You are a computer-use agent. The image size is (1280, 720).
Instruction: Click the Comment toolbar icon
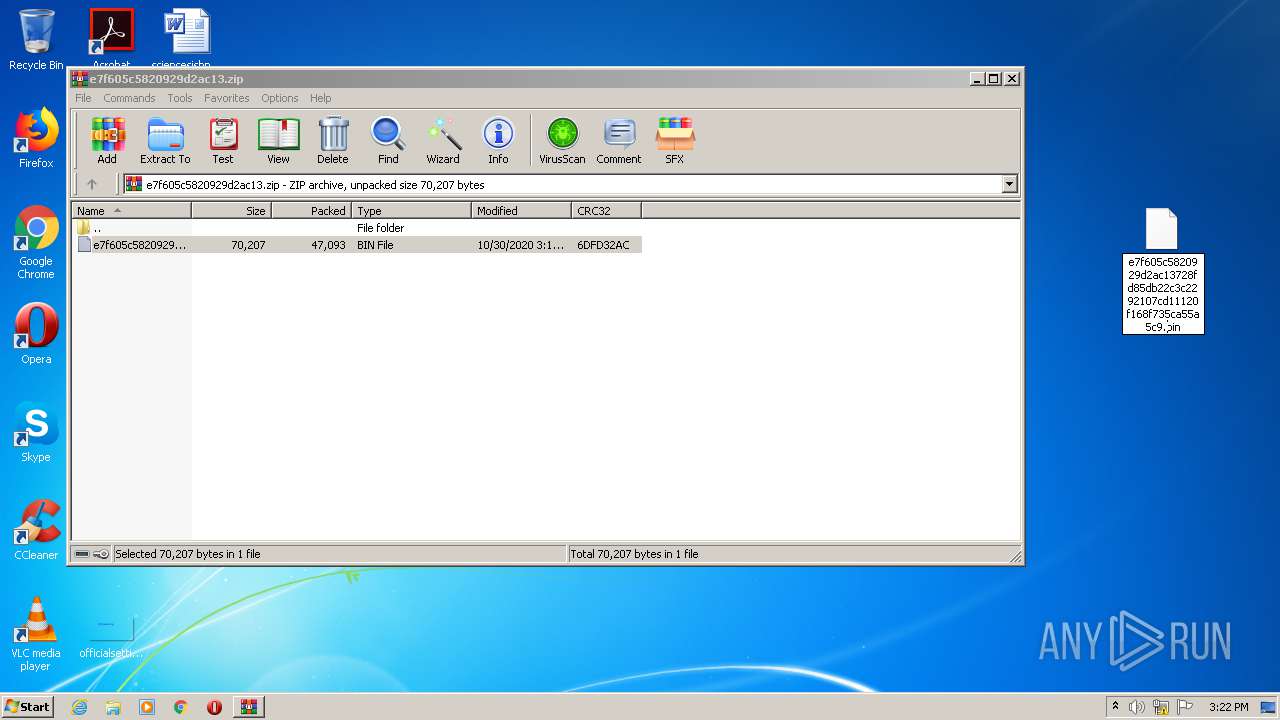[619, 140]
